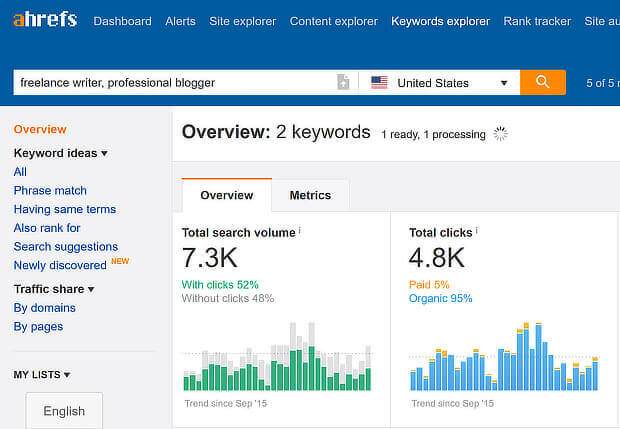Click the '1 ready, 1 processing' status text
Viewport: 620px width, 429px height.
pos(433,134)
